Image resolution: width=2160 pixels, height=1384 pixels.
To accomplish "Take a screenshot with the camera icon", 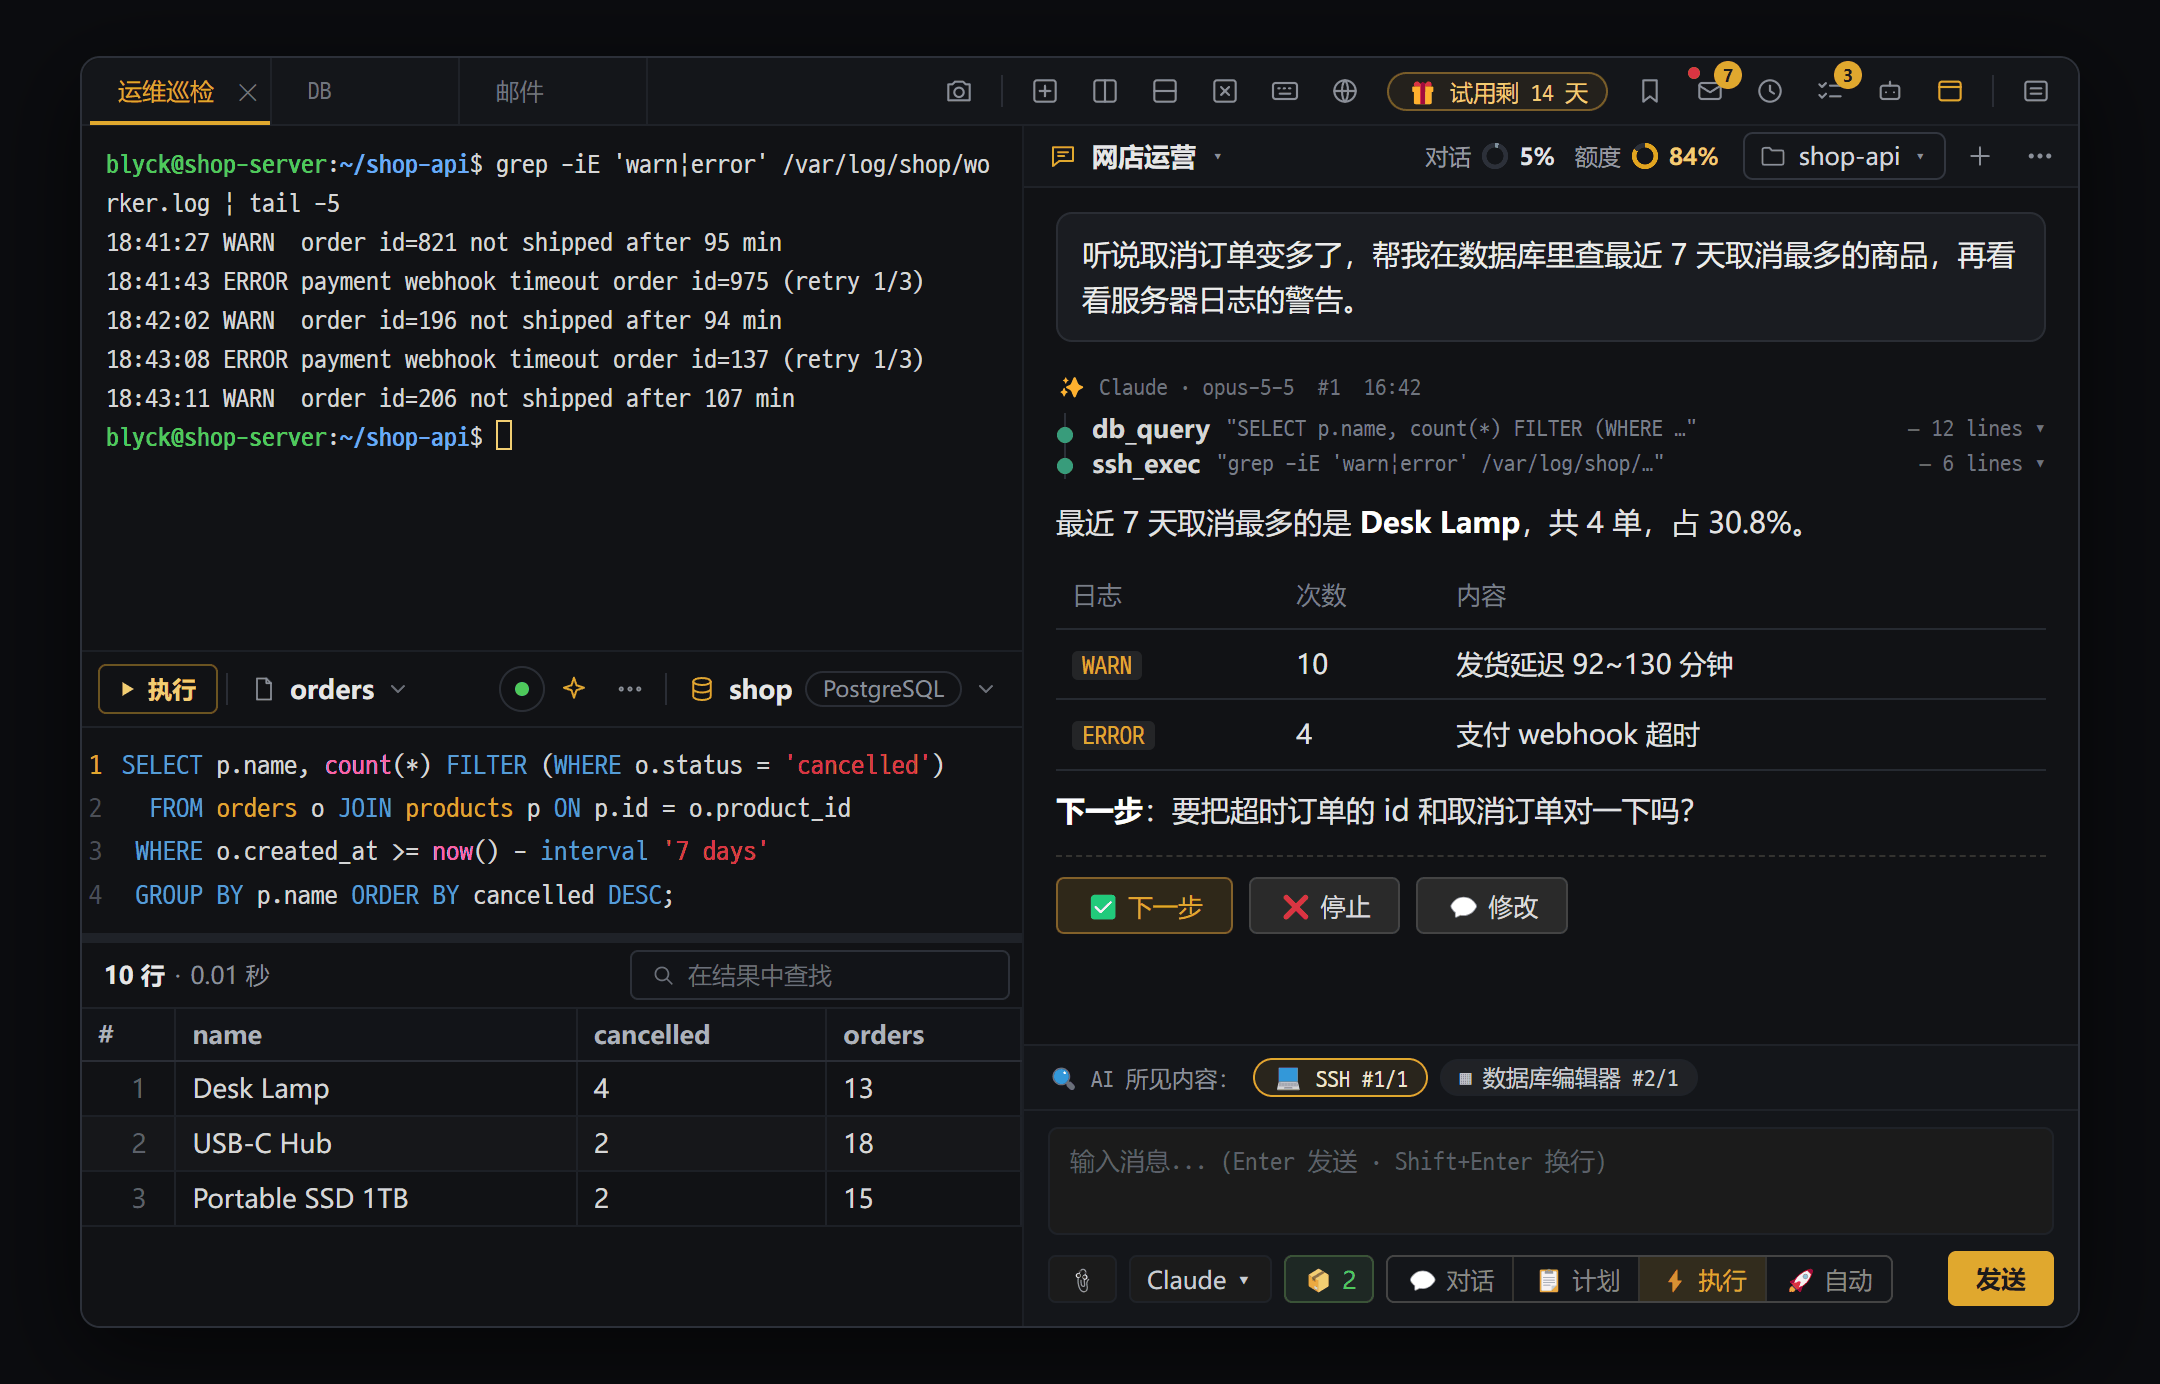I will pos(958,92).
